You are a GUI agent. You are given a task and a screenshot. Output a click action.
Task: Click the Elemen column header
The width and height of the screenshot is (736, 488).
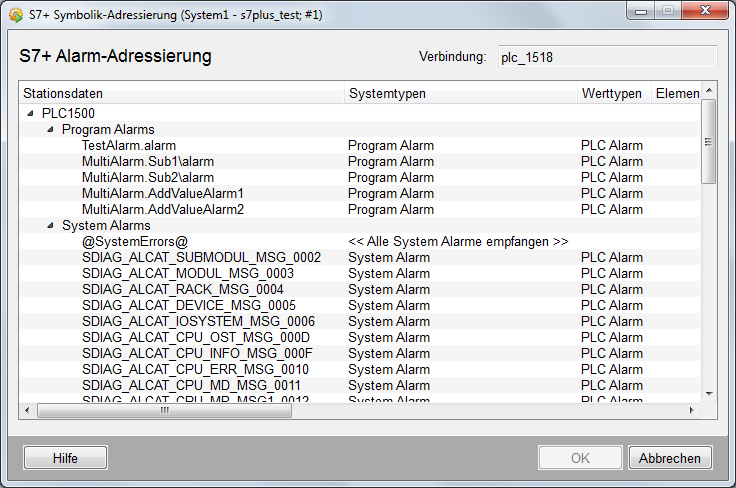pos(676,93)
